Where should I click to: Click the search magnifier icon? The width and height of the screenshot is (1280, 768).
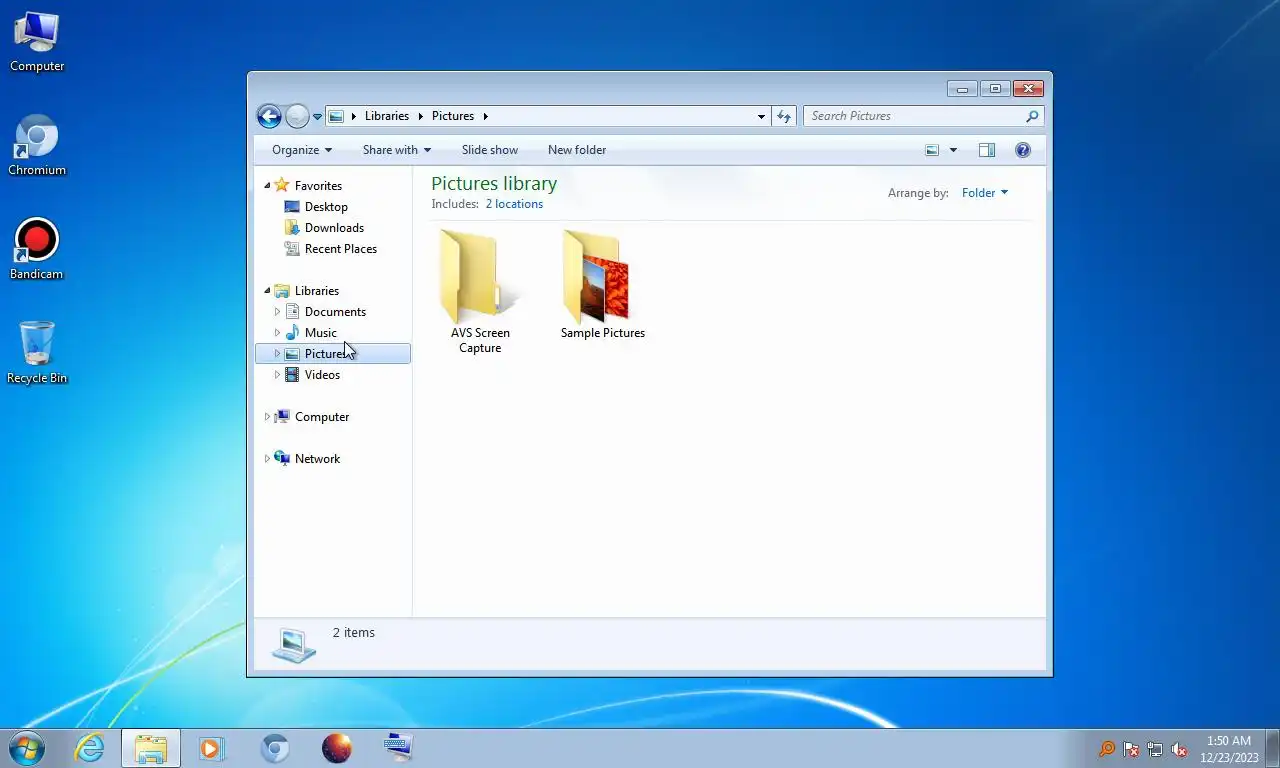1033,116
